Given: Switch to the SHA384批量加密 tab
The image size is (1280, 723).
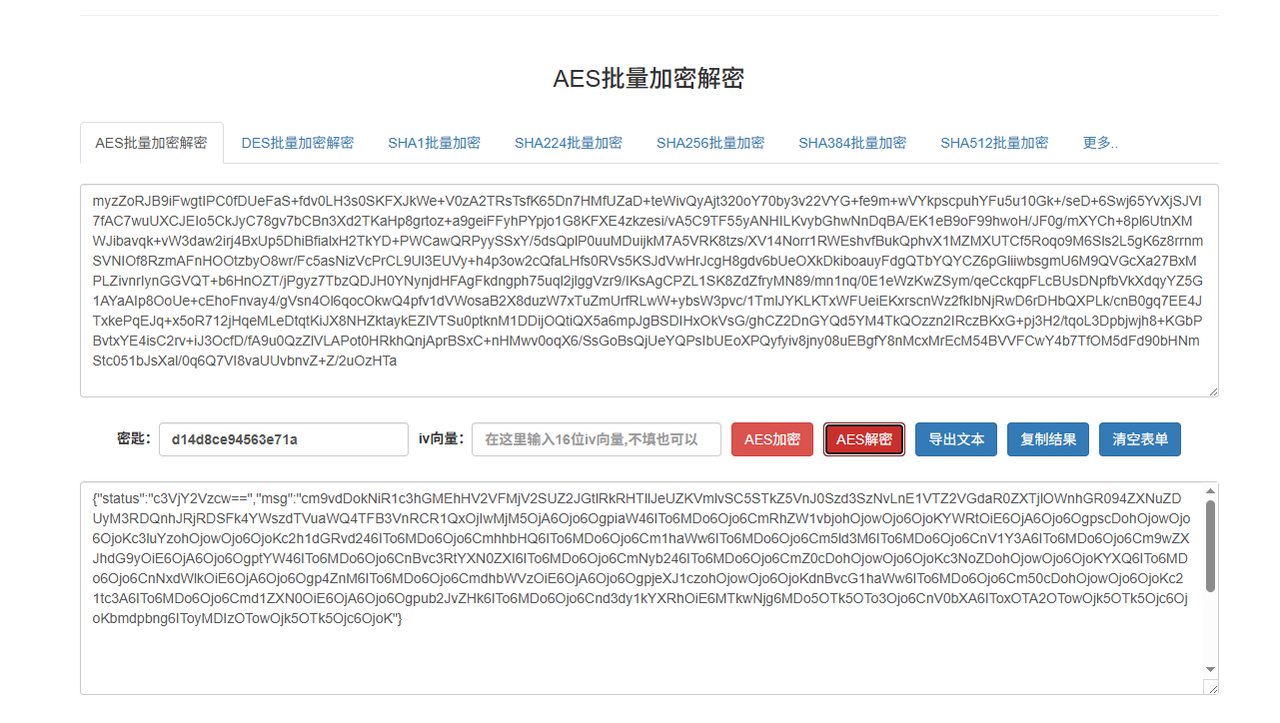Looking at the screenshot, I should 852,143.
